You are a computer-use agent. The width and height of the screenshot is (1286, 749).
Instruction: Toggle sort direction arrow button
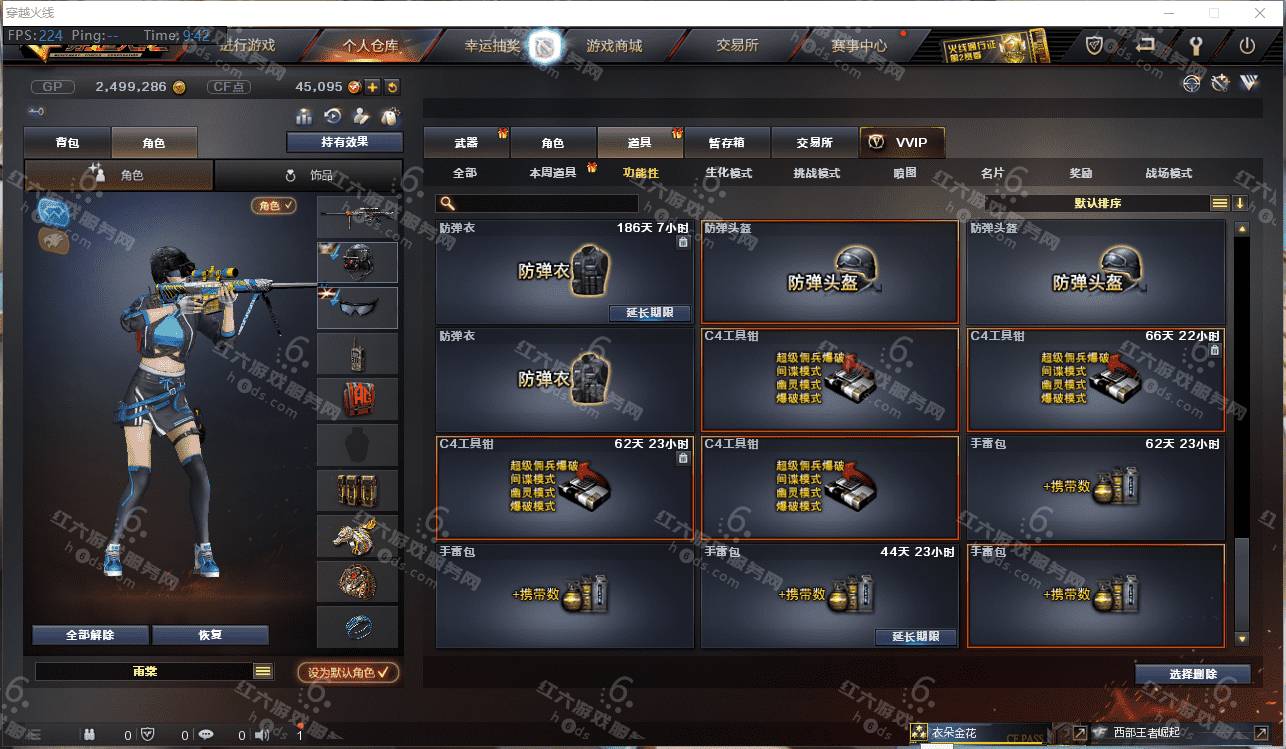click(1240, 203)
